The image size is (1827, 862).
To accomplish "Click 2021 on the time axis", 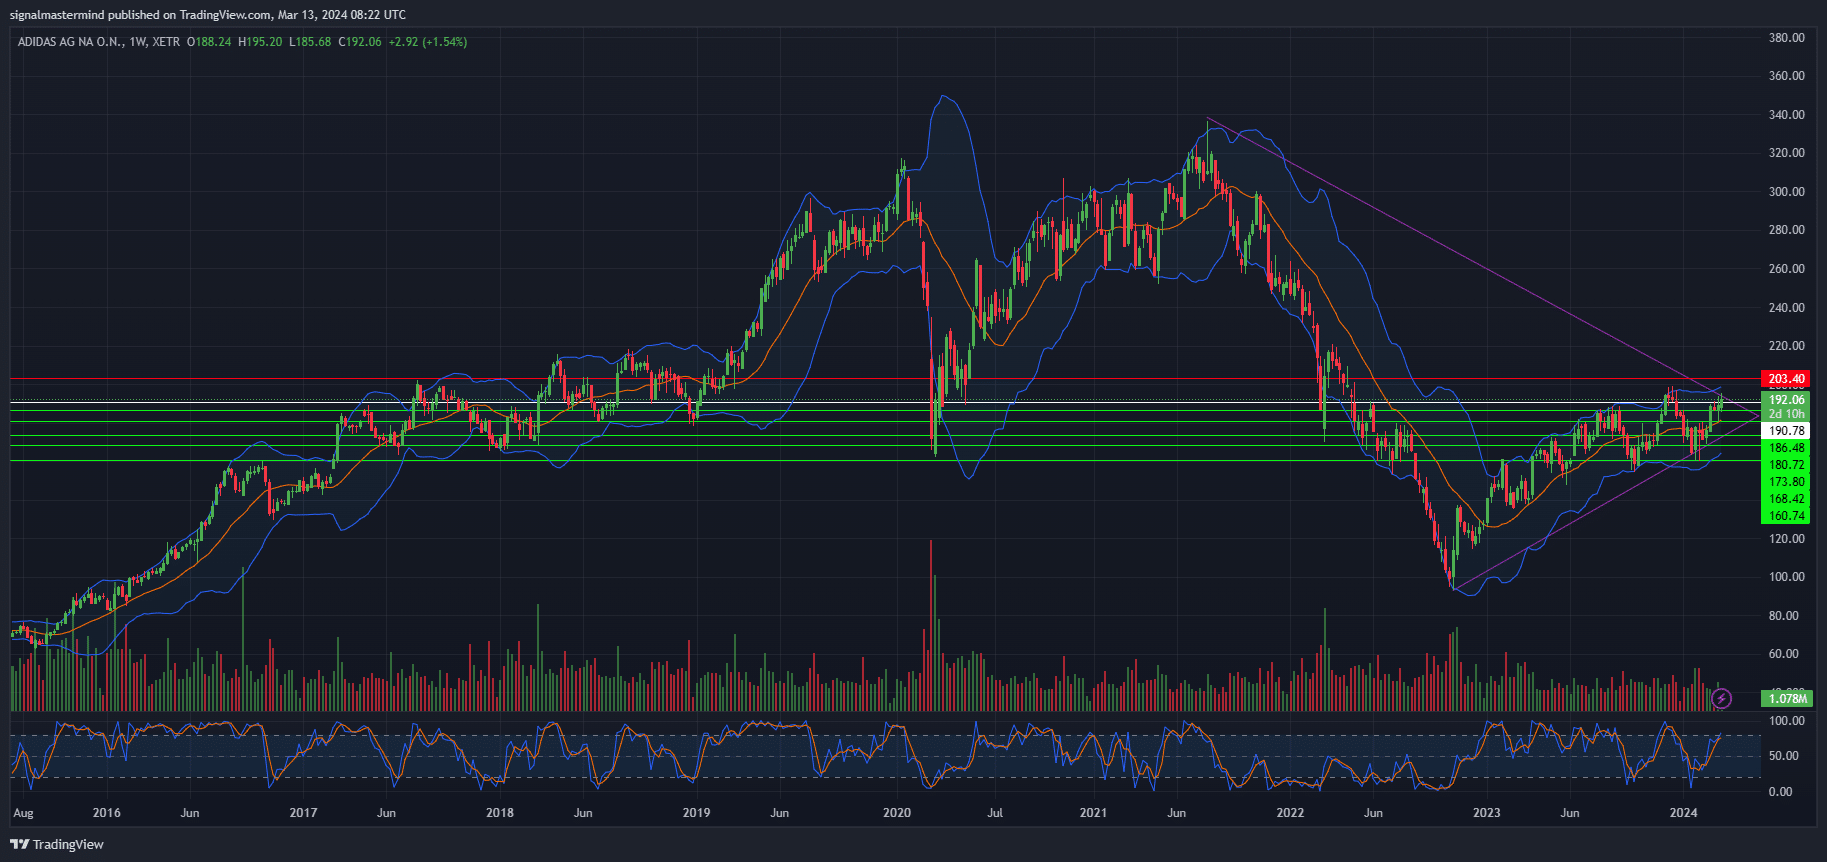I will coord(1093,813).
